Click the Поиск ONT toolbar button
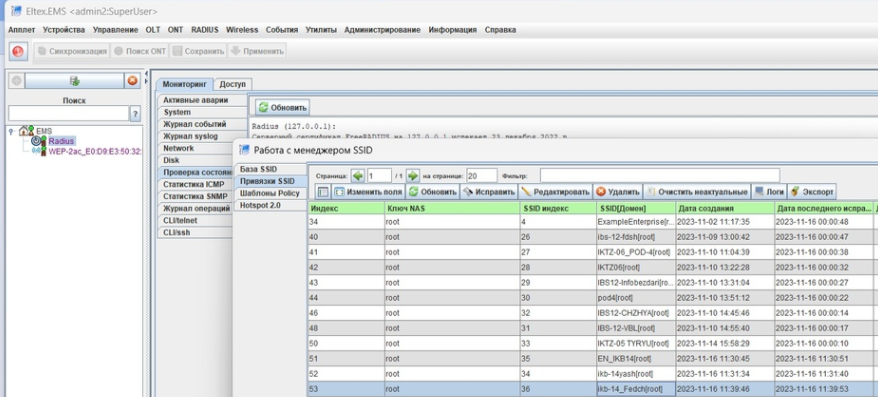Screen dimensions: 878x397 (139, 51)
